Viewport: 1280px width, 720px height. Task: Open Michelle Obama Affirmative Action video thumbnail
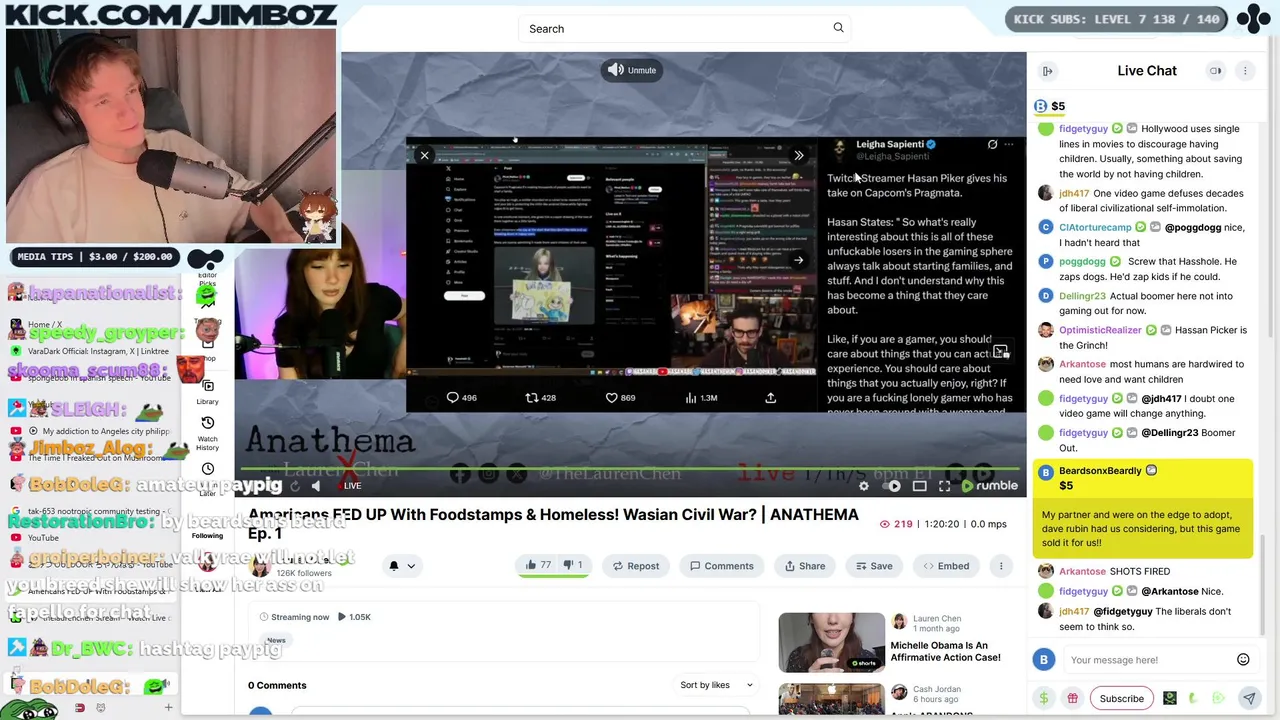point(832,642)
